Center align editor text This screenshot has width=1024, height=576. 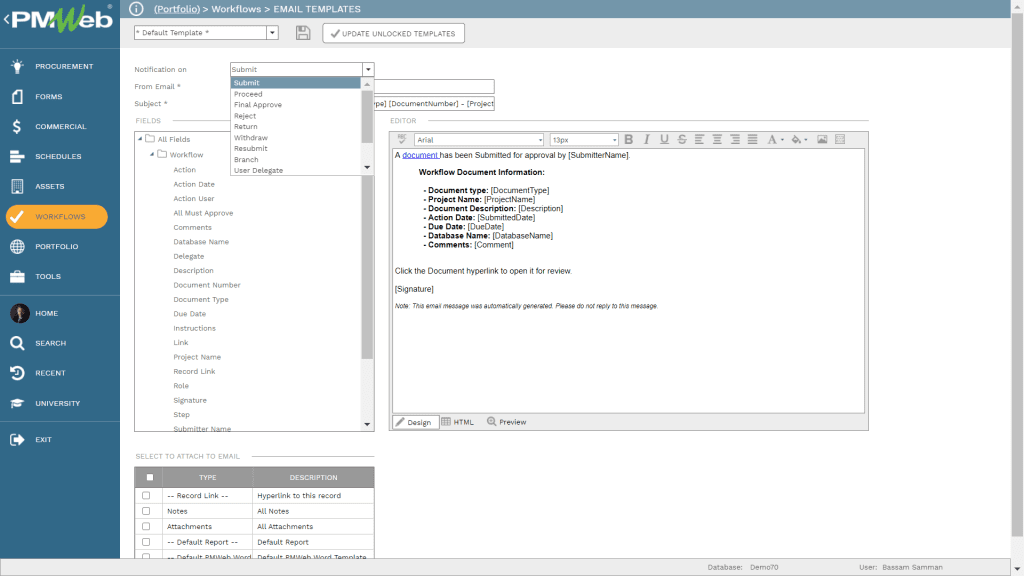click(x=717, y=139)
